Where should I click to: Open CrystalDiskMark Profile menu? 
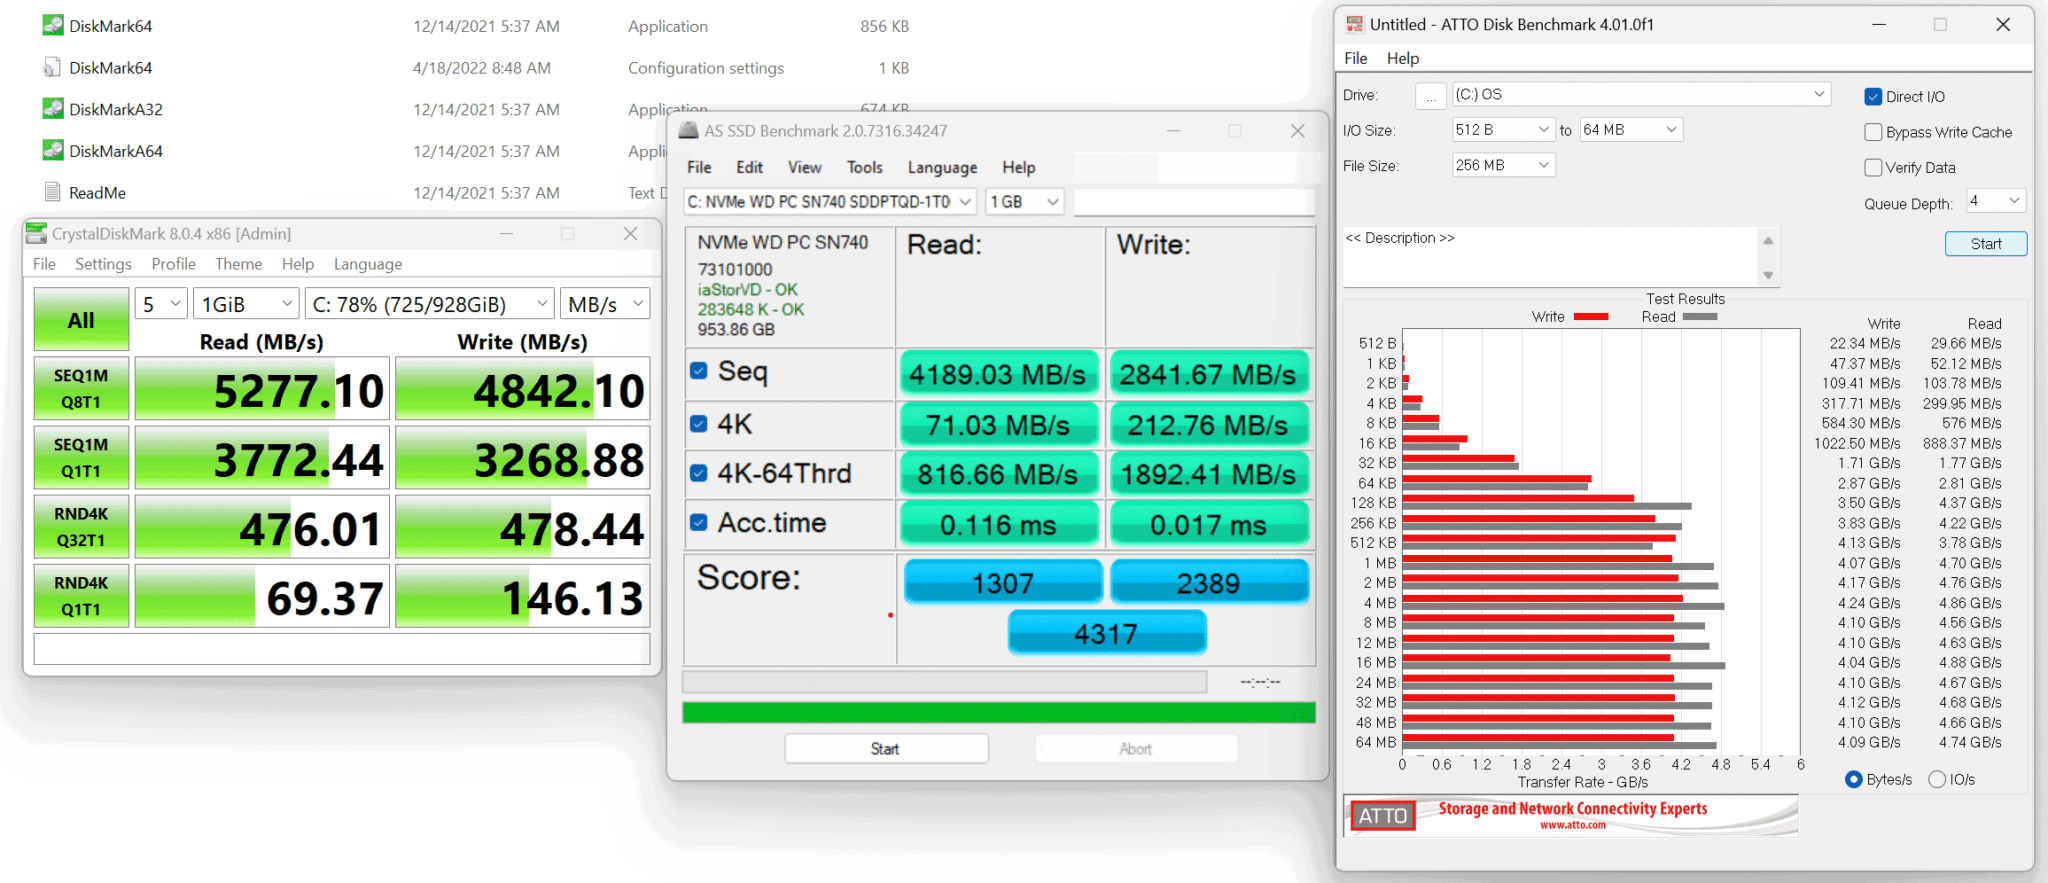click(173, 264)
